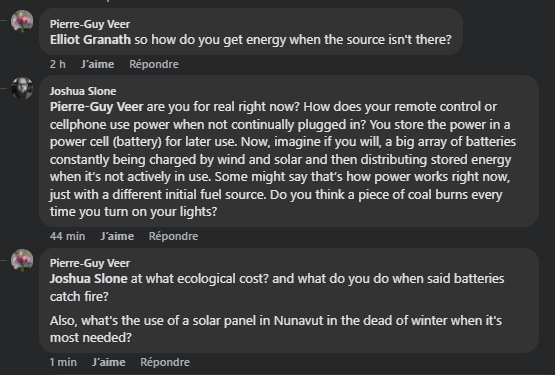Image resolution: width=555 pixels, height=375 pixels.
Task: Like the comment posted 1 min ago
Action: pyautogui.click(x=109, y=362)
